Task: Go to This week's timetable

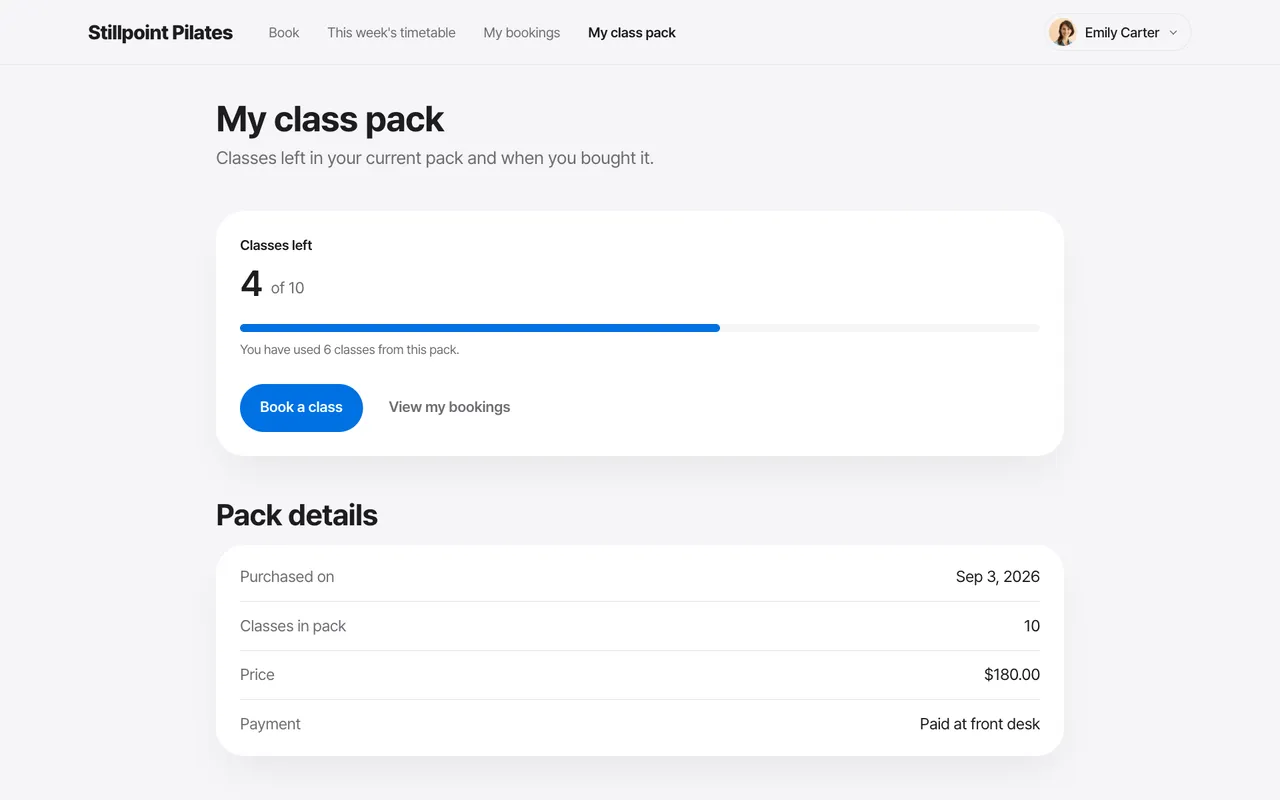Action: coord(391,33)
